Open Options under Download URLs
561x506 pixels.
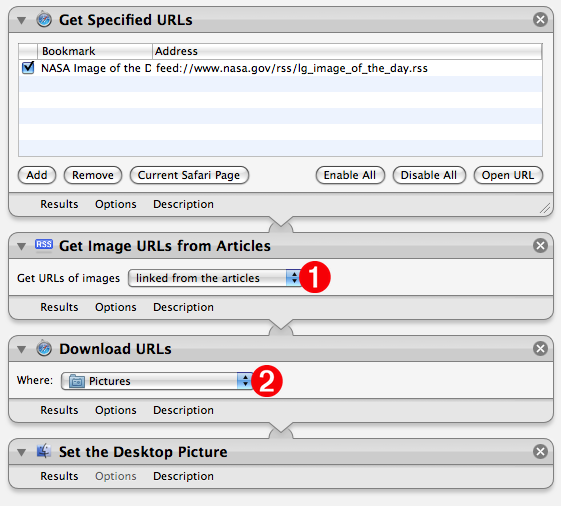116,410
